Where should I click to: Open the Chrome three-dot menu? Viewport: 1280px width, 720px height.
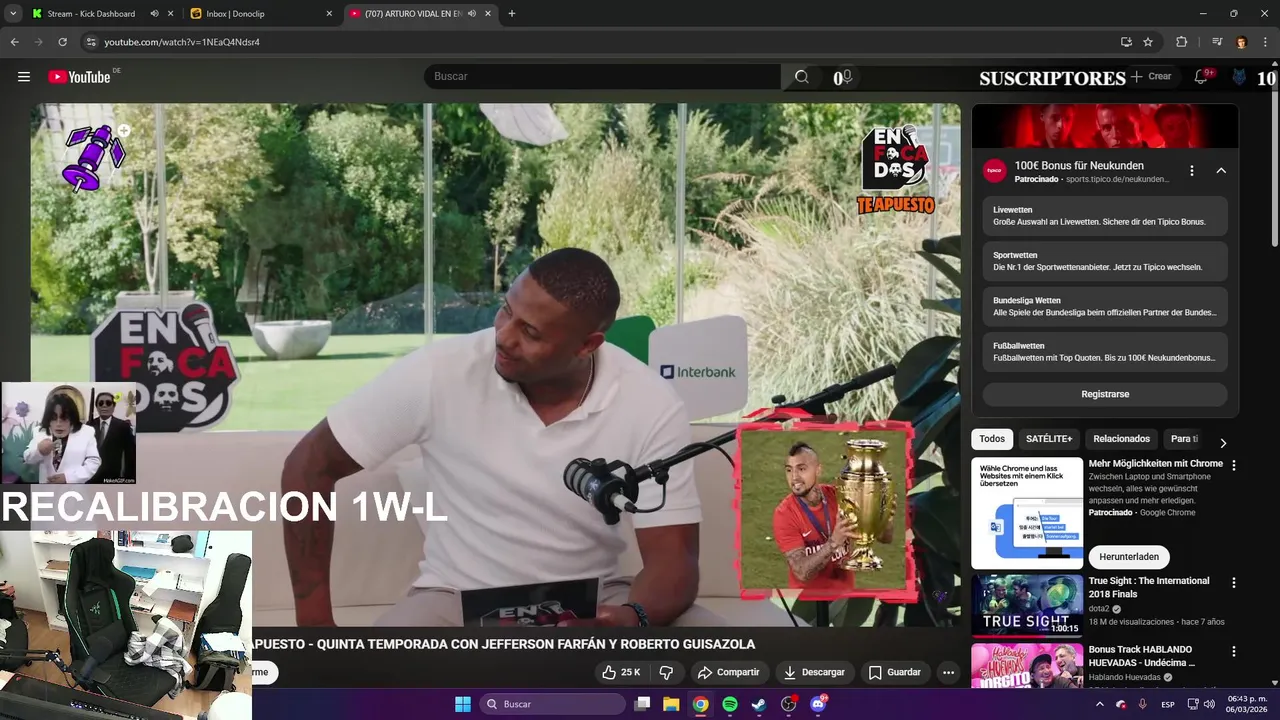[1264, 42]
